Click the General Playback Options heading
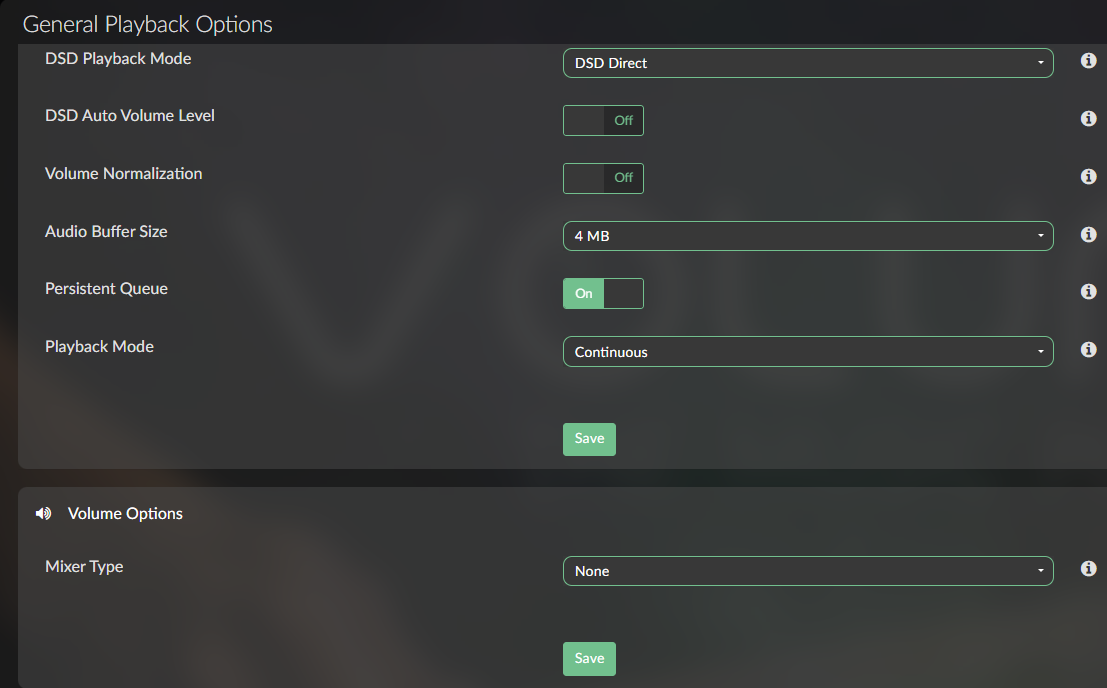This screenshot has width=1107, height=688. [x=148, y=25]
